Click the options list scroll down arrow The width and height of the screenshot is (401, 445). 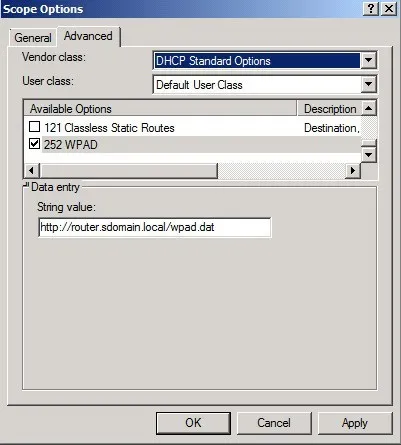(x=369, y=154)
